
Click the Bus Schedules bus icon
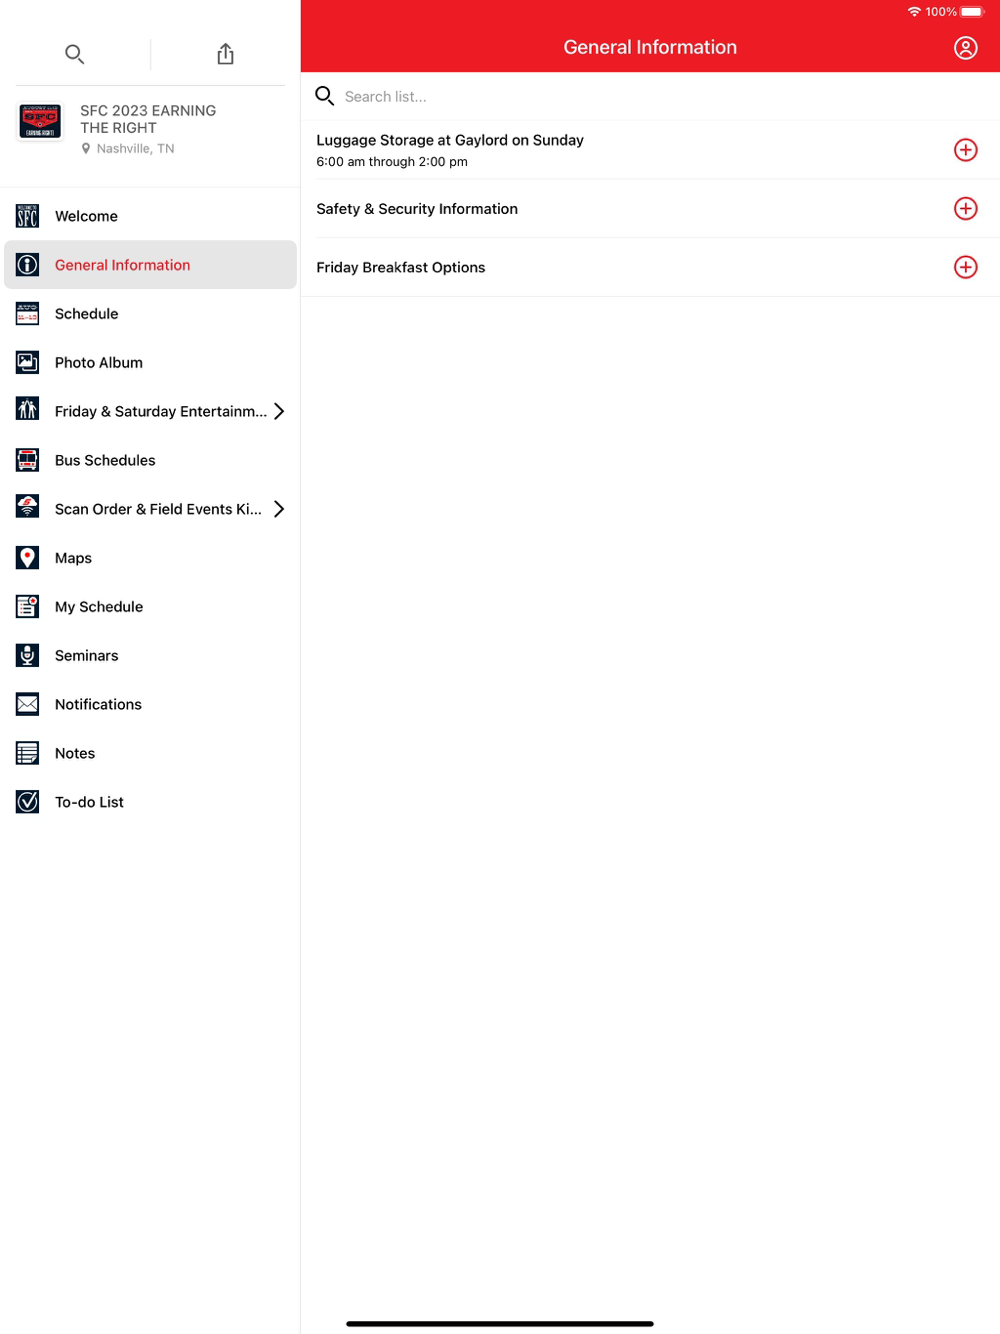click(x=28, y=460)
